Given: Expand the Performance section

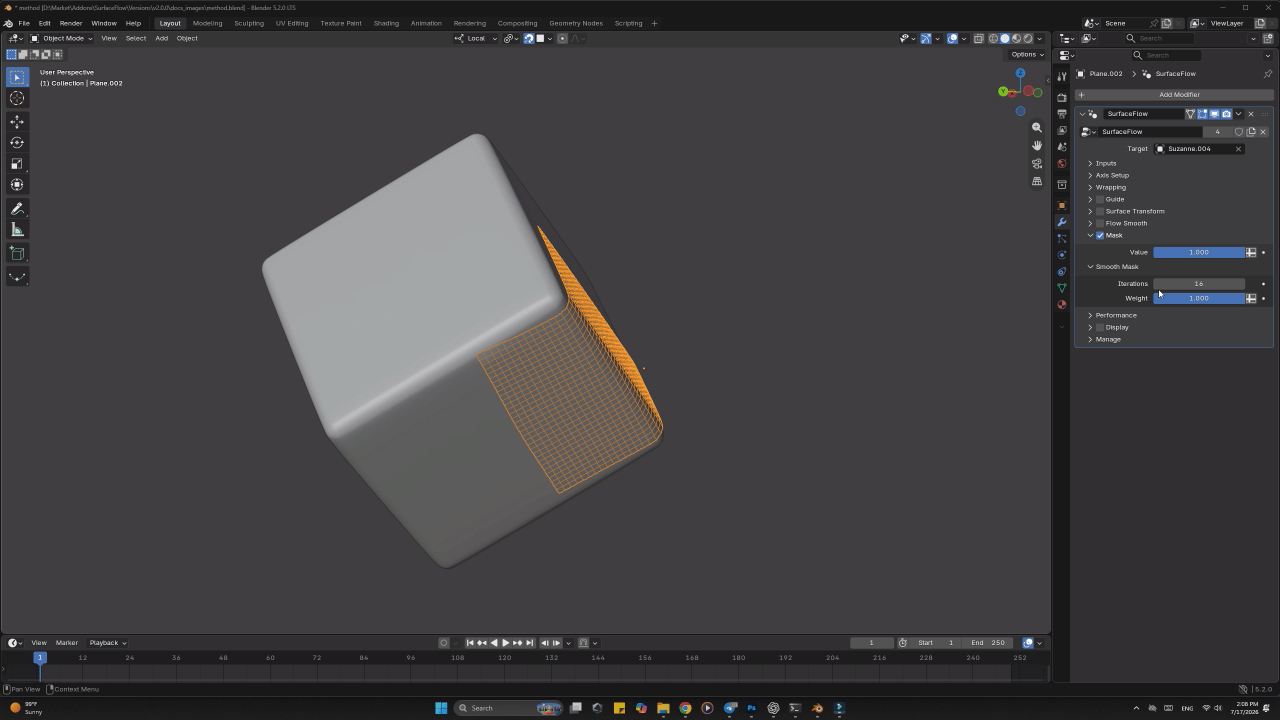Looking at the screenshot, I should click(x=1115, y=315).
